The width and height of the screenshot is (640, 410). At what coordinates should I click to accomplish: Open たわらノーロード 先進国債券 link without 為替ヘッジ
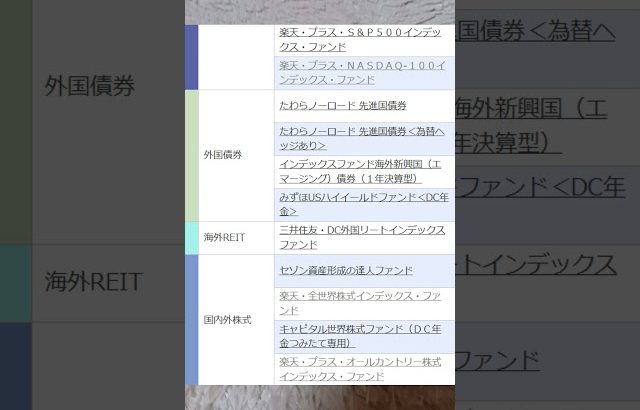tap(343, 106)
